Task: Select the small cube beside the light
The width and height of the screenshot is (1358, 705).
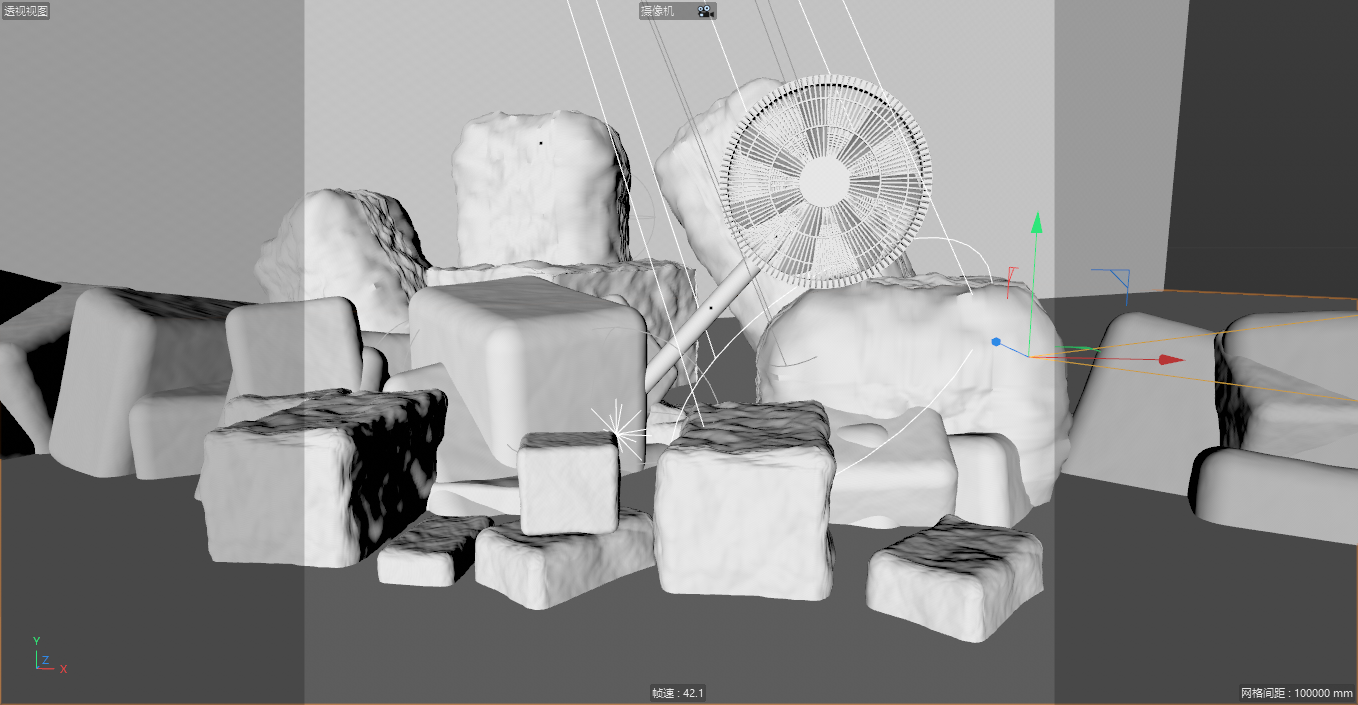Action: point(568,482)
